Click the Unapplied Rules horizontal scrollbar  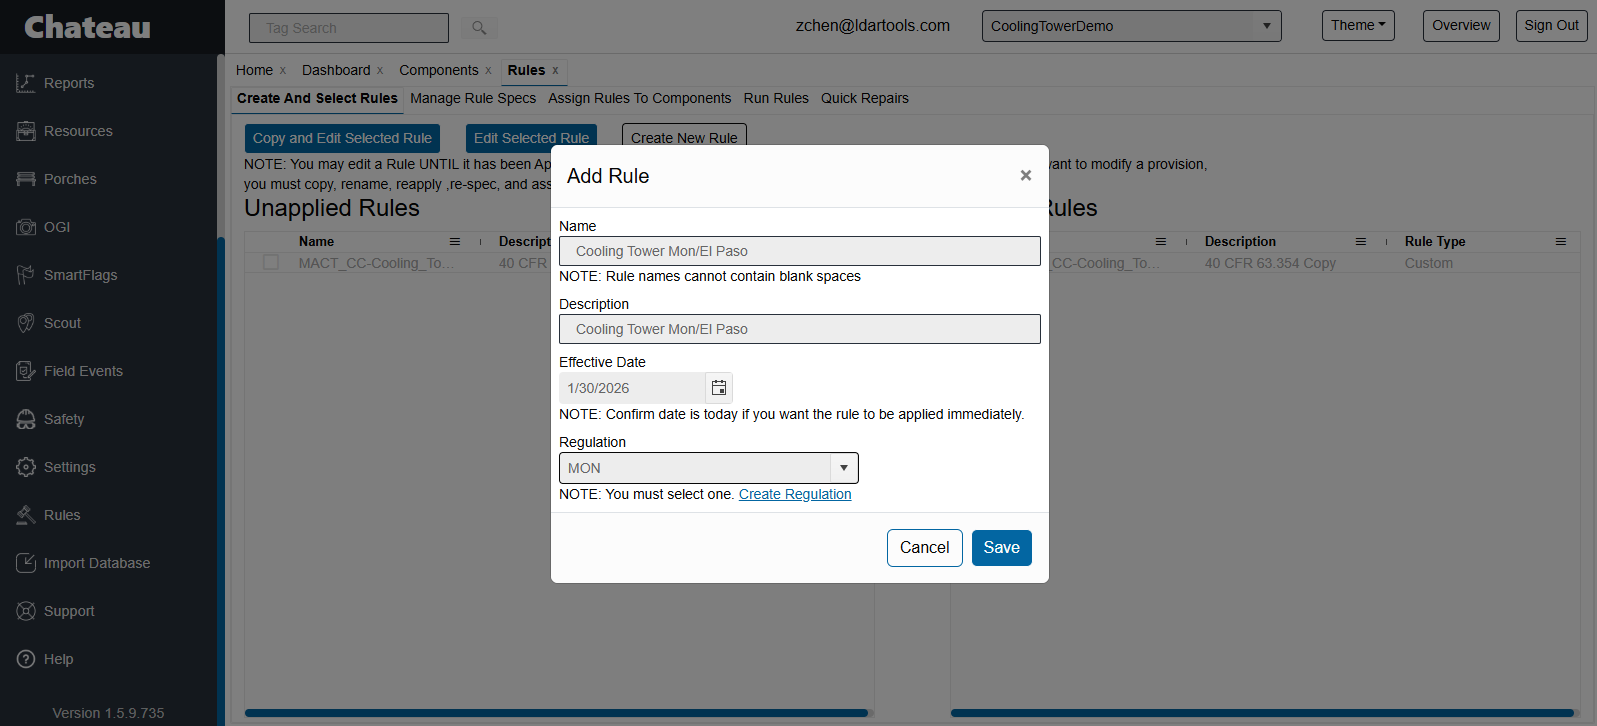[556, 713]
